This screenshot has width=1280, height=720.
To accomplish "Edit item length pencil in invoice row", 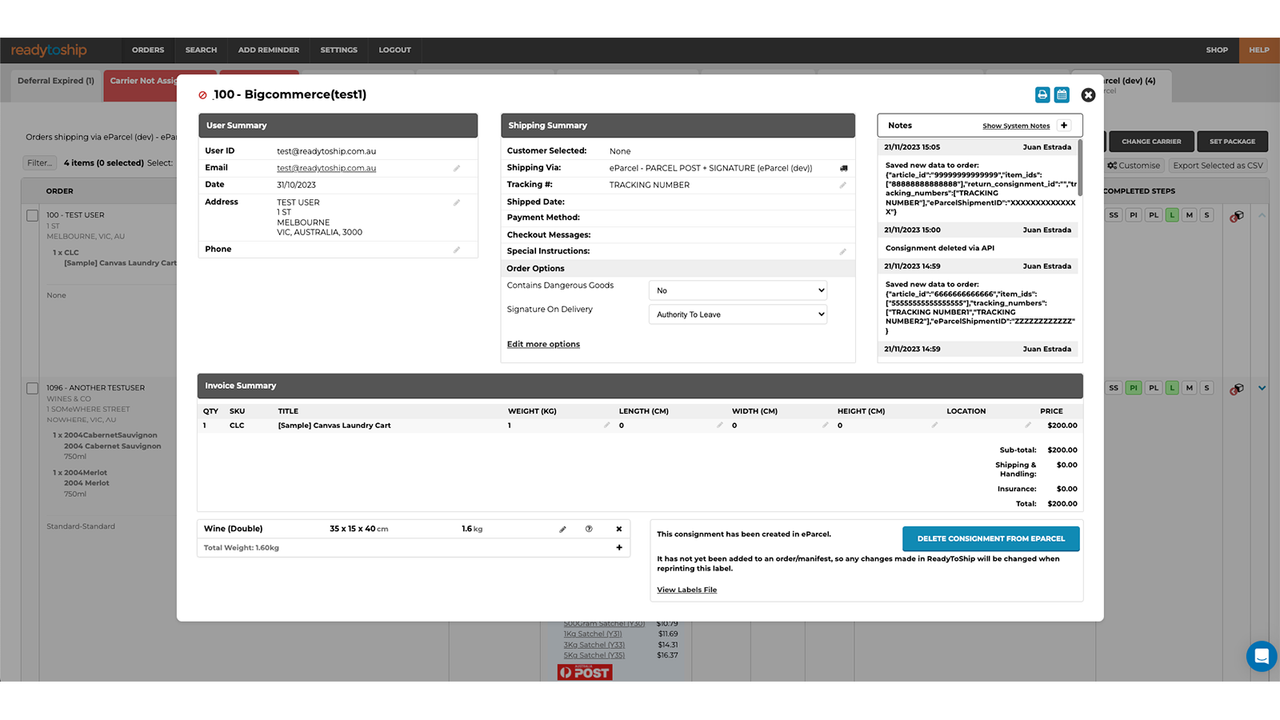I will point(720,425).
